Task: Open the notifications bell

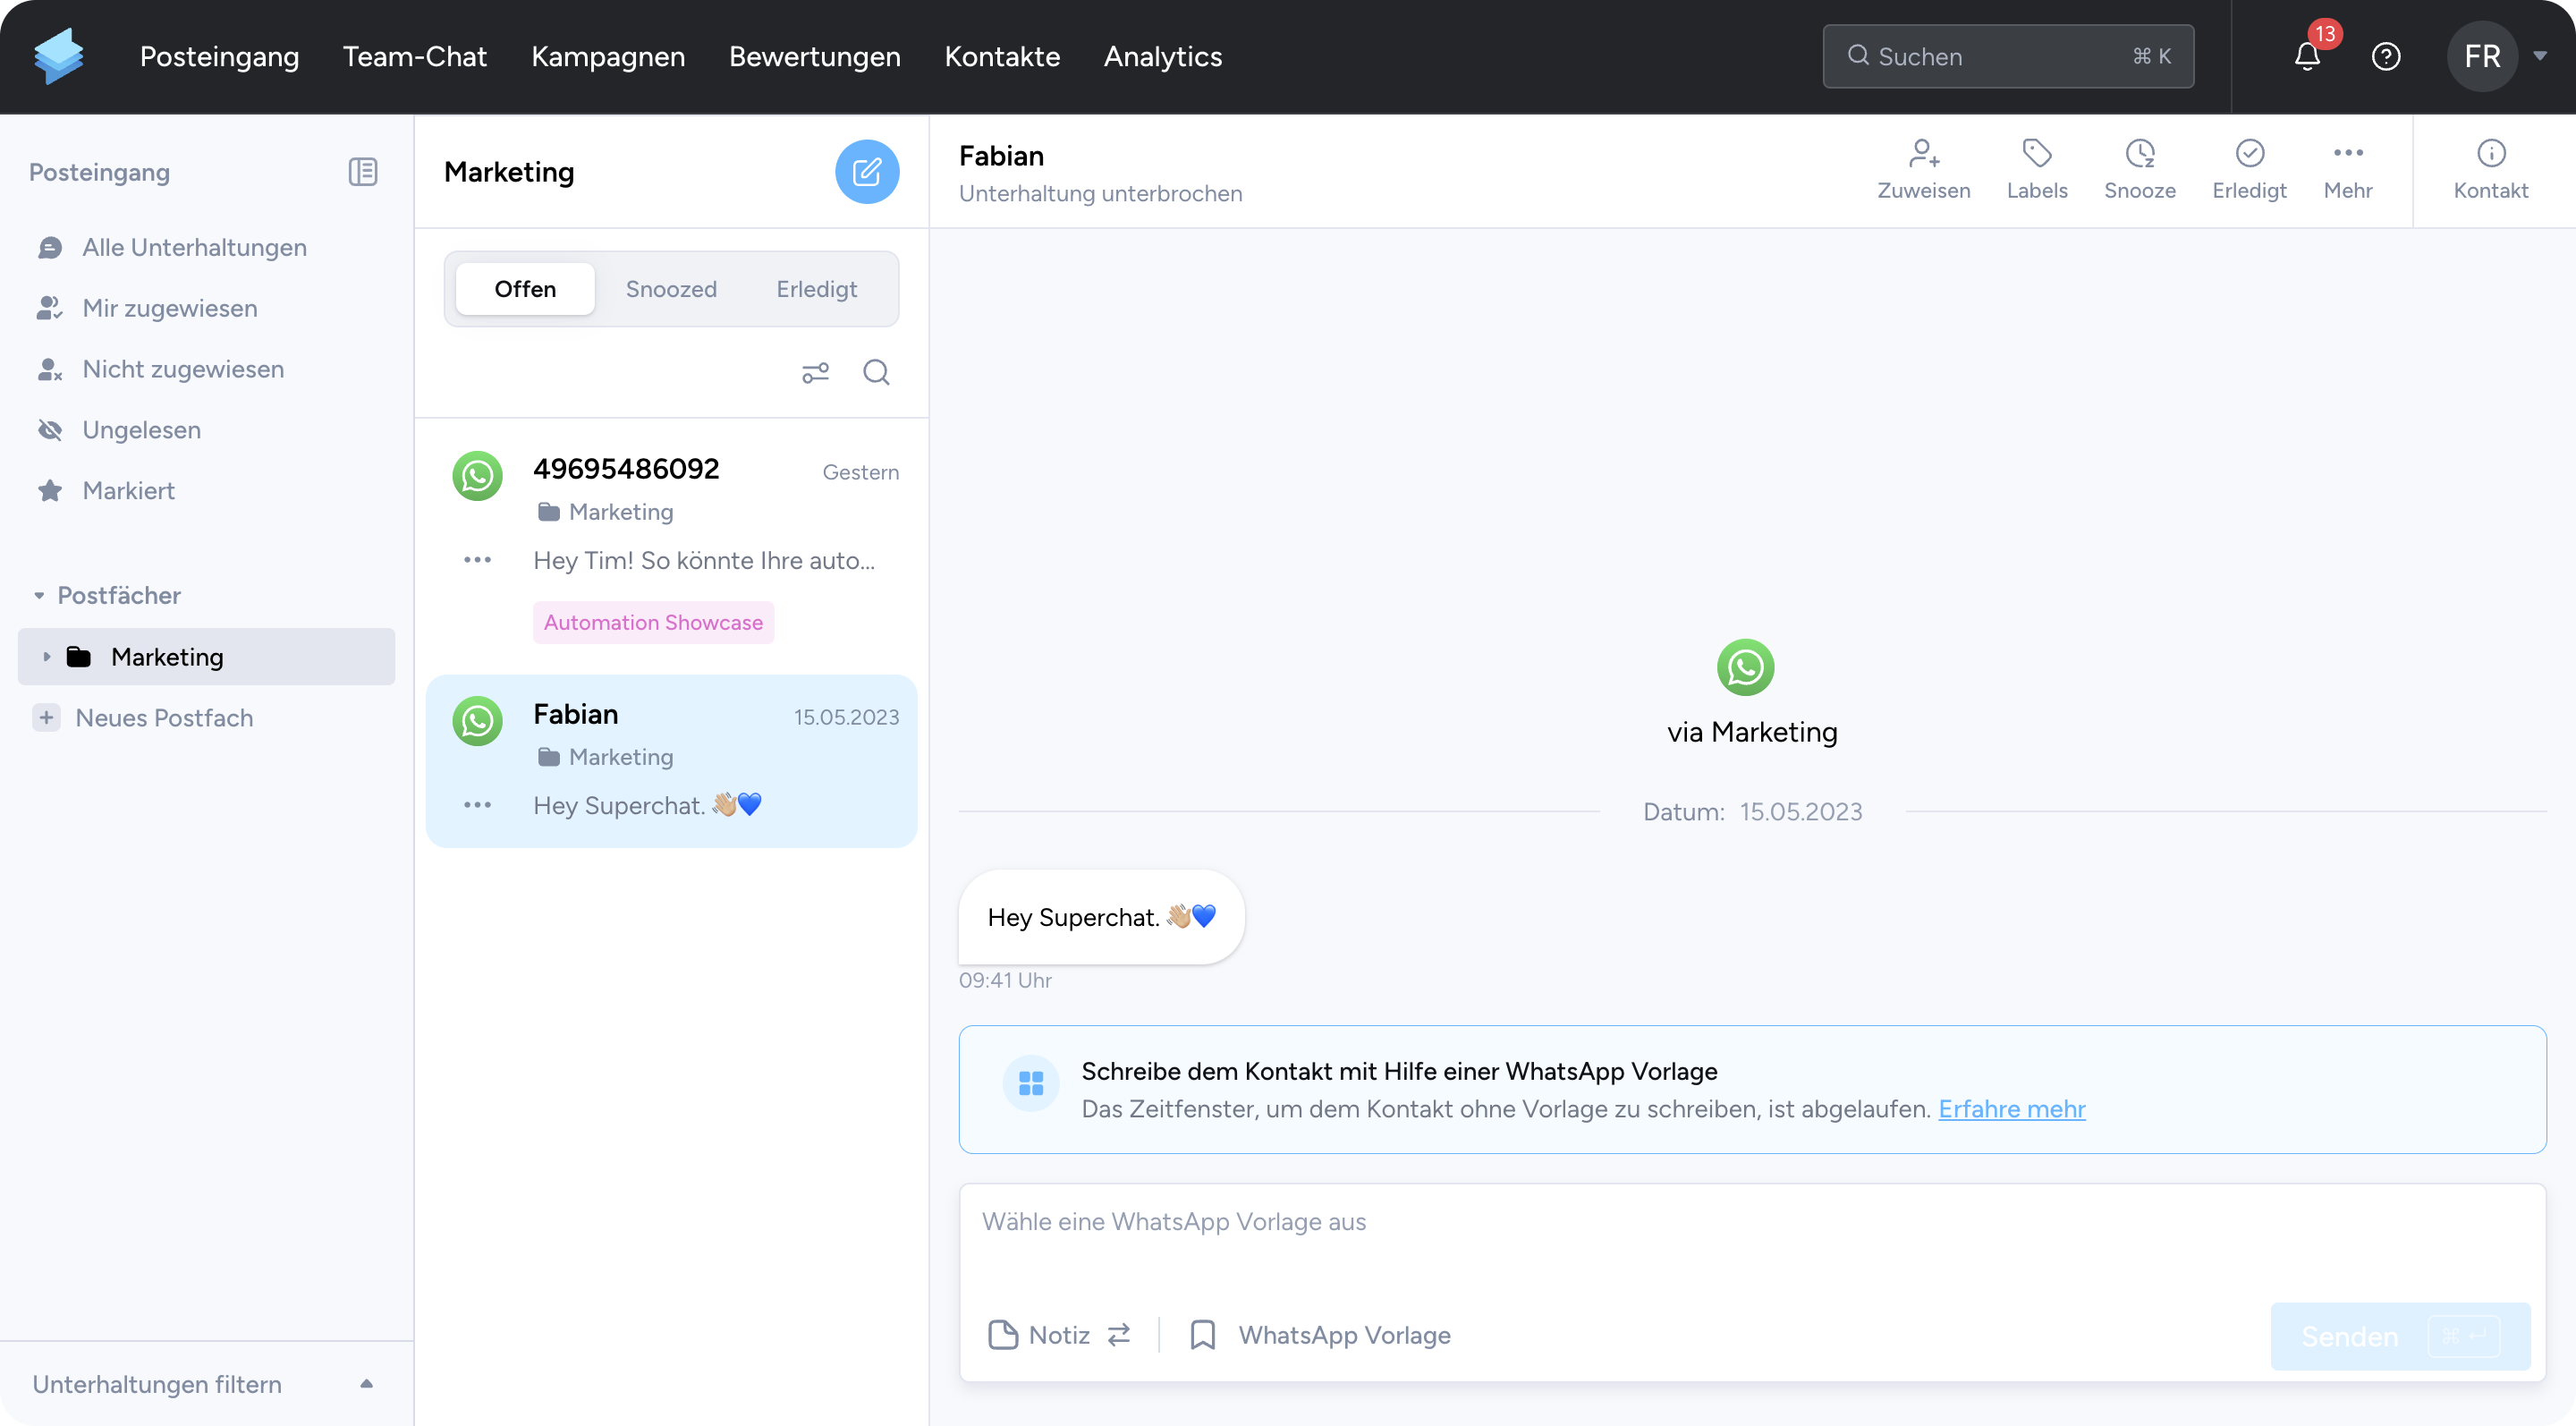Action: pos(2306,56)
